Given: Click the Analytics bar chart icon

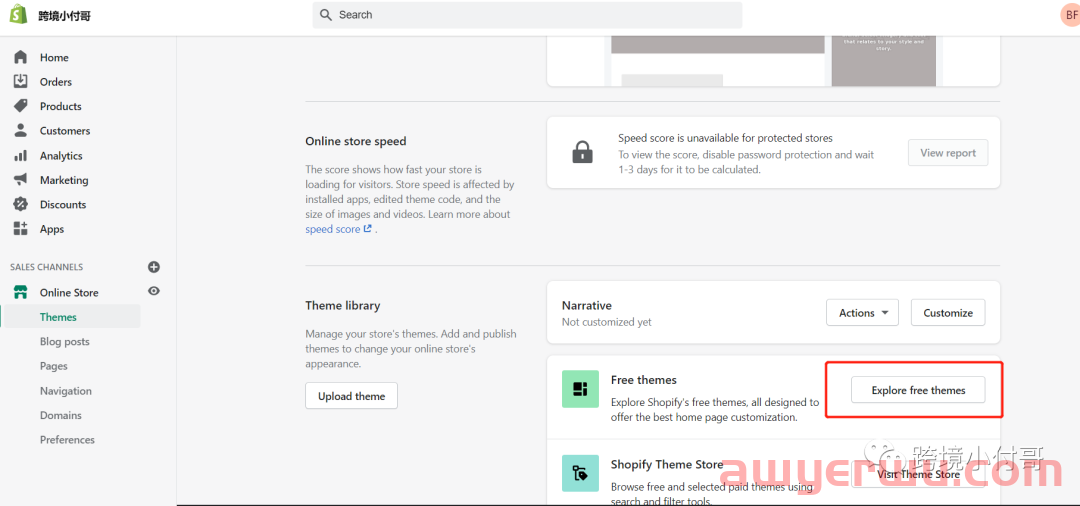Looking at the screenshot, I should (x=21, y=156).
